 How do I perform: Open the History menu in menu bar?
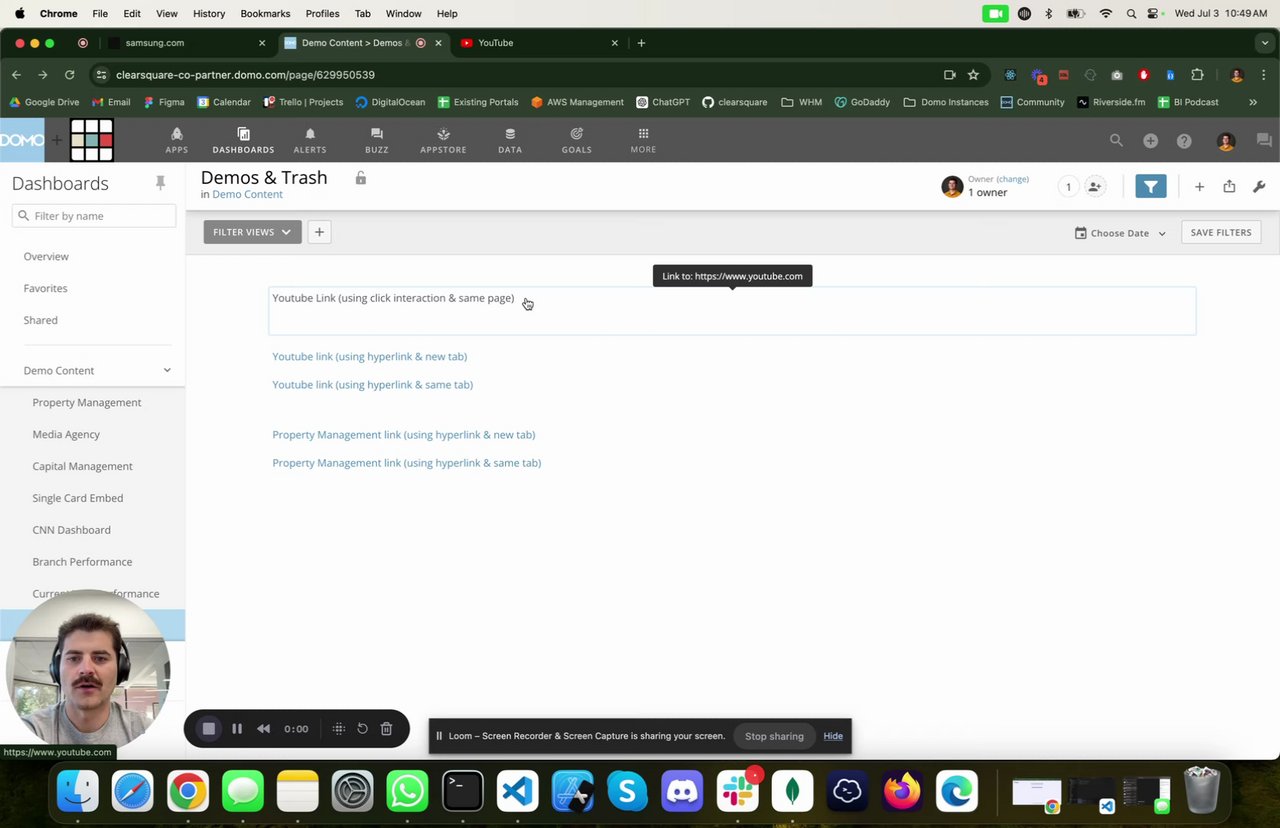209,13
